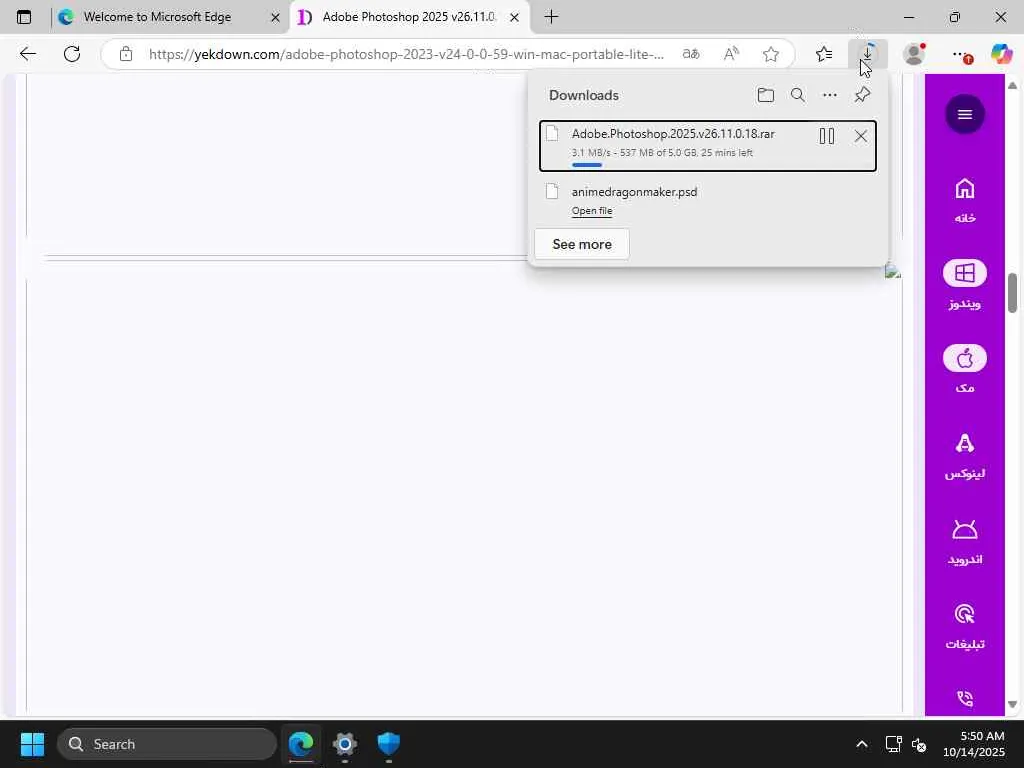Click the address bar URL field

(406, 54)
